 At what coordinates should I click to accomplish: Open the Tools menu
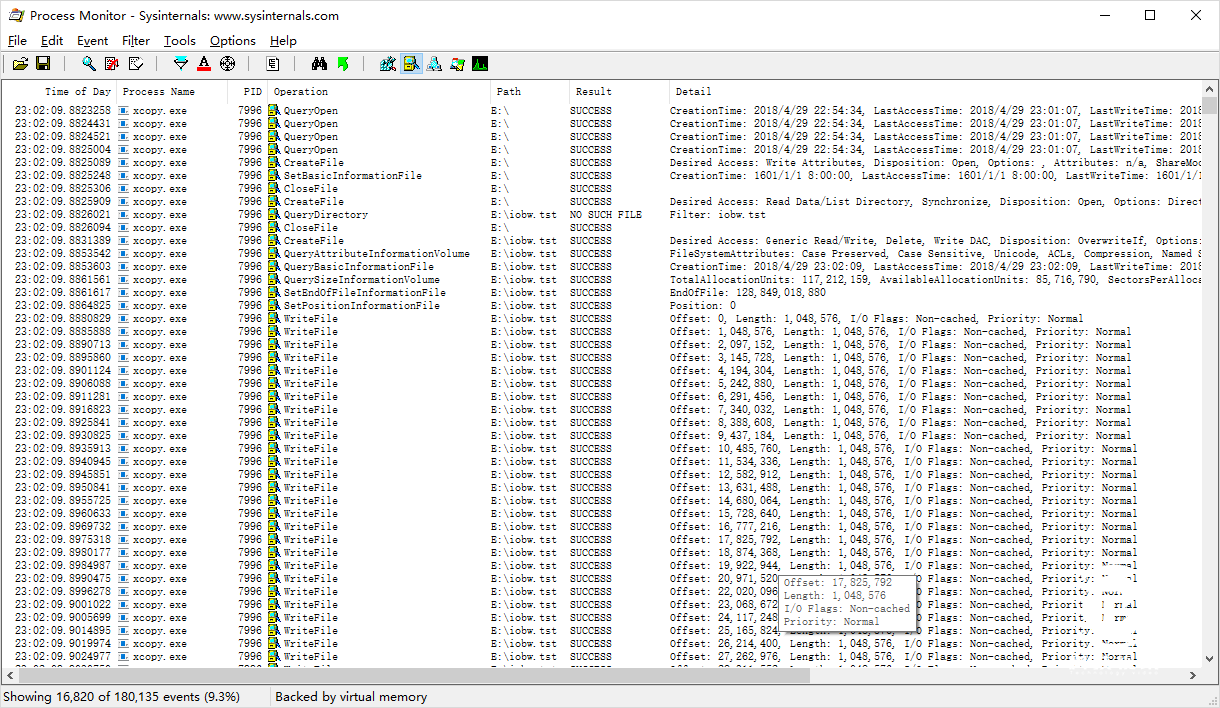tap(180, 41)
